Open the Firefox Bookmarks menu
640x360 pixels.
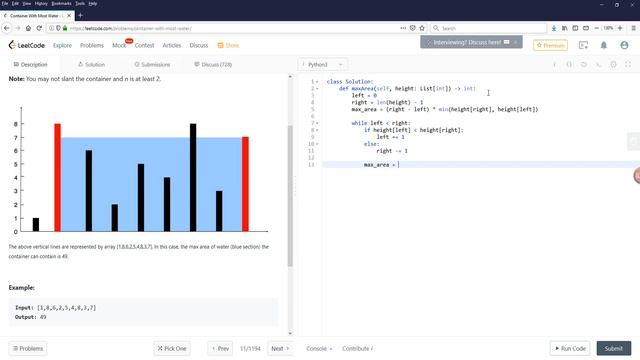coord(61,3)
